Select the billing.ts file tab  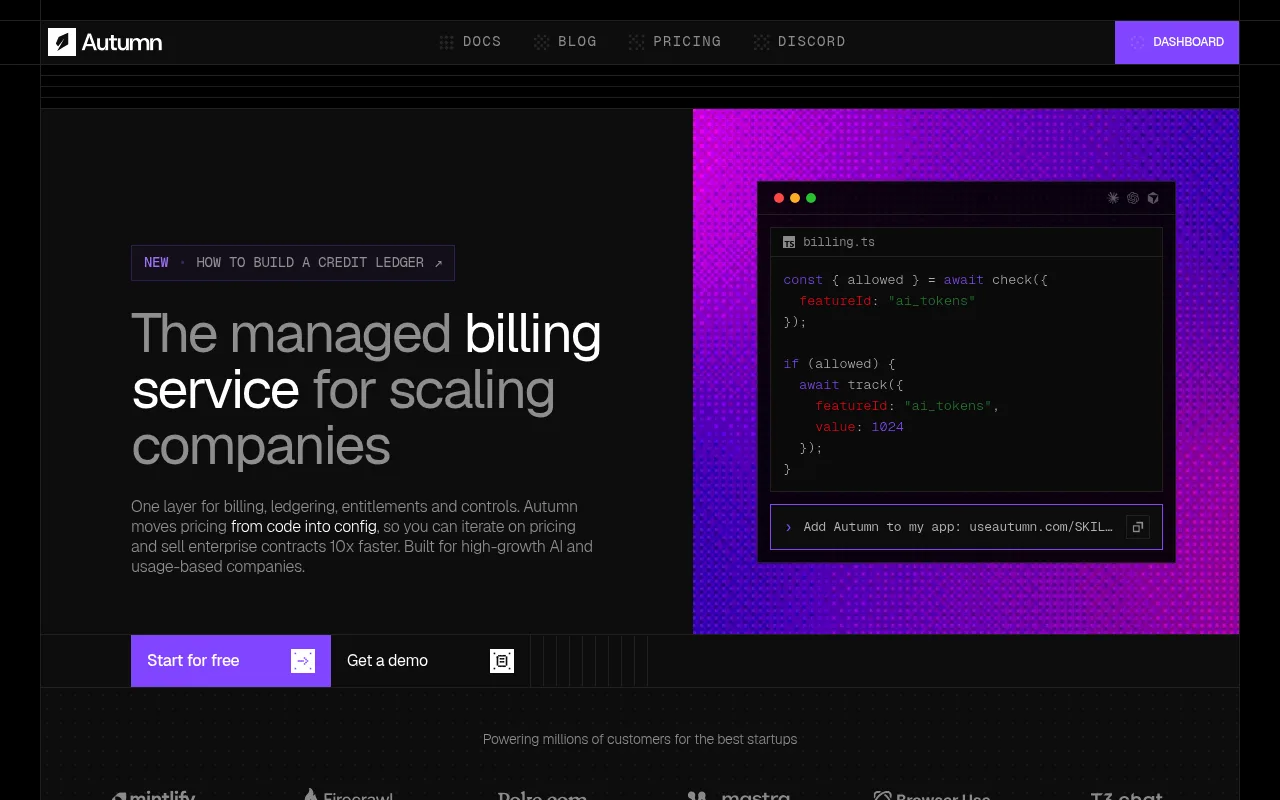[x=829, y=242]
